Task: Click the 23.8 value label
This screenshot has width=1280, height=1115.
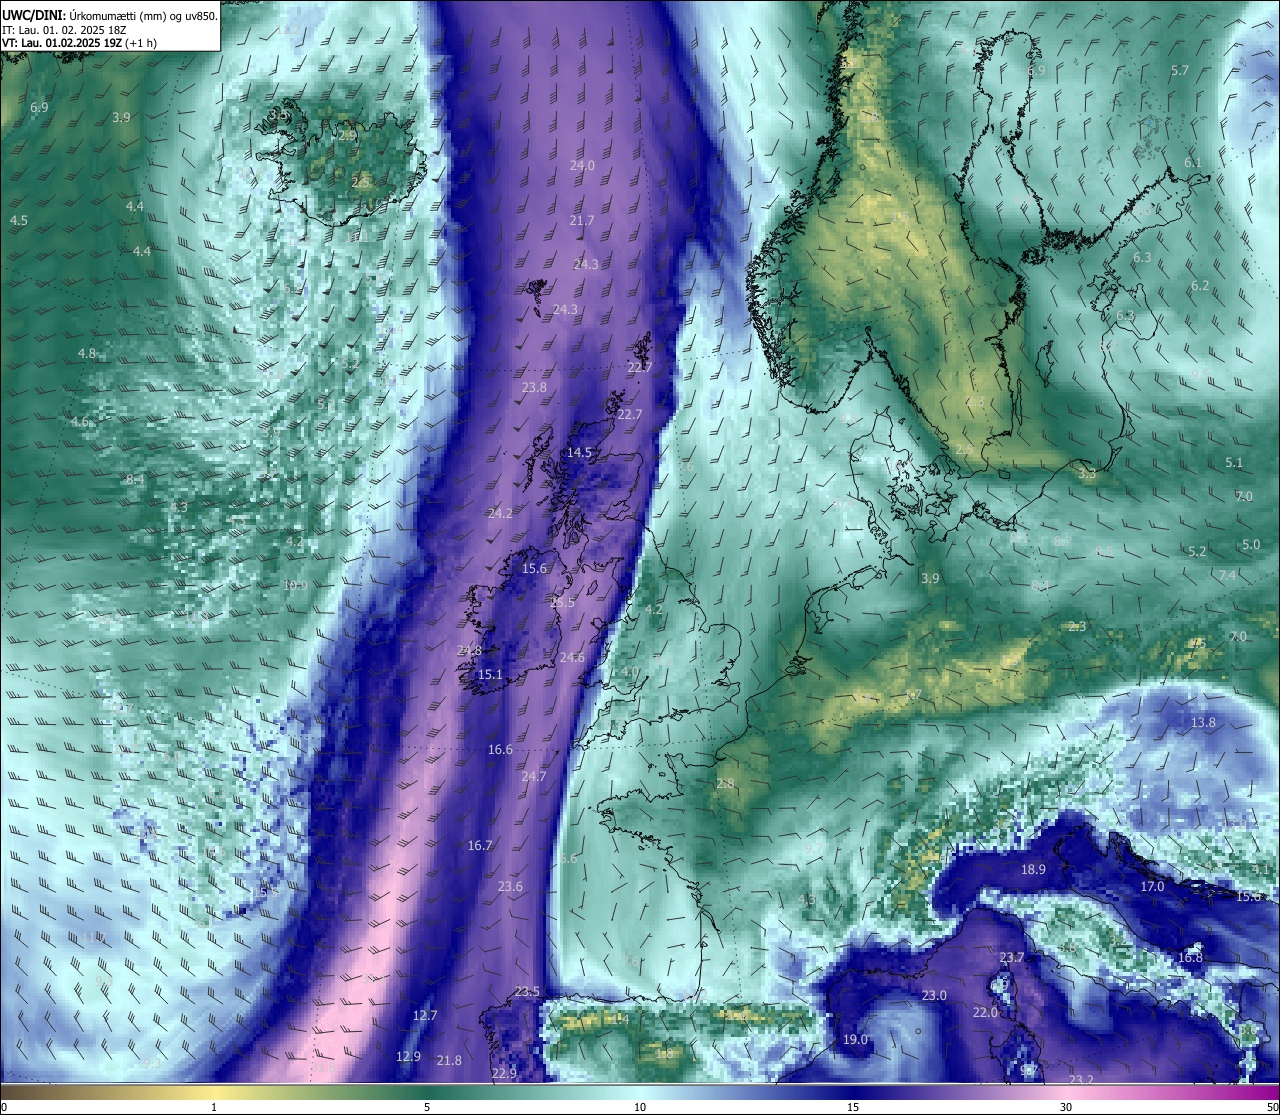Action: 534,387
